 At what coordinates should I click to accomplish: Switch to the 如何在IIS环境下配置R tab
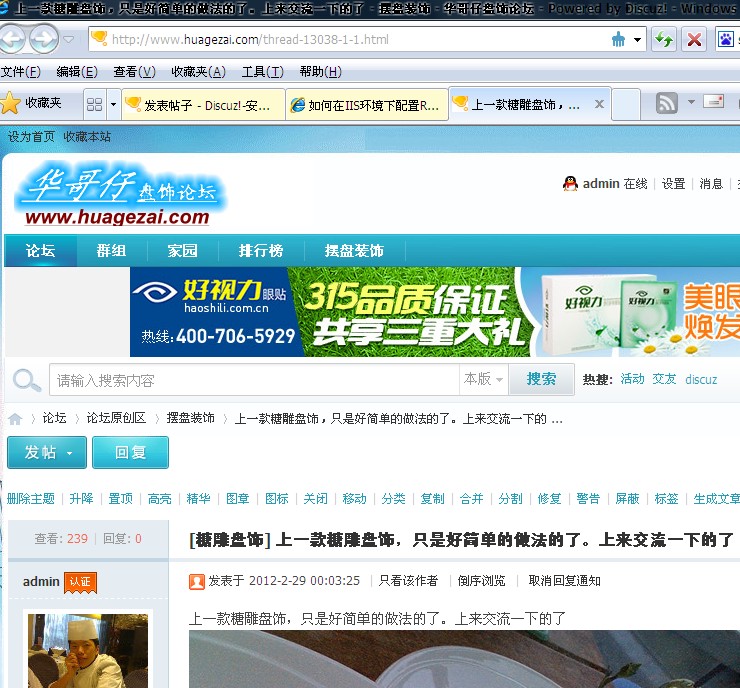point(367,105)
